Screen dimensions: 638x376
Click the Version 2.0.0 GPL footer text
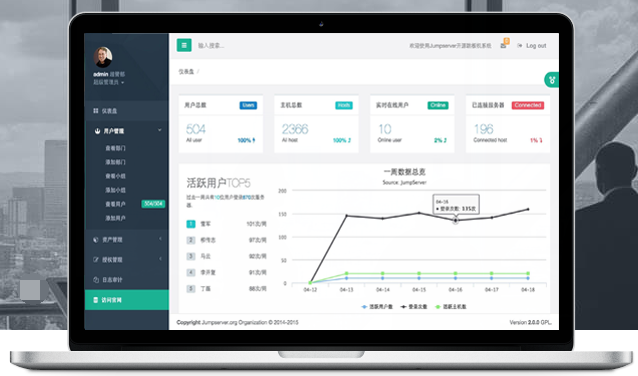pos(531,322)
